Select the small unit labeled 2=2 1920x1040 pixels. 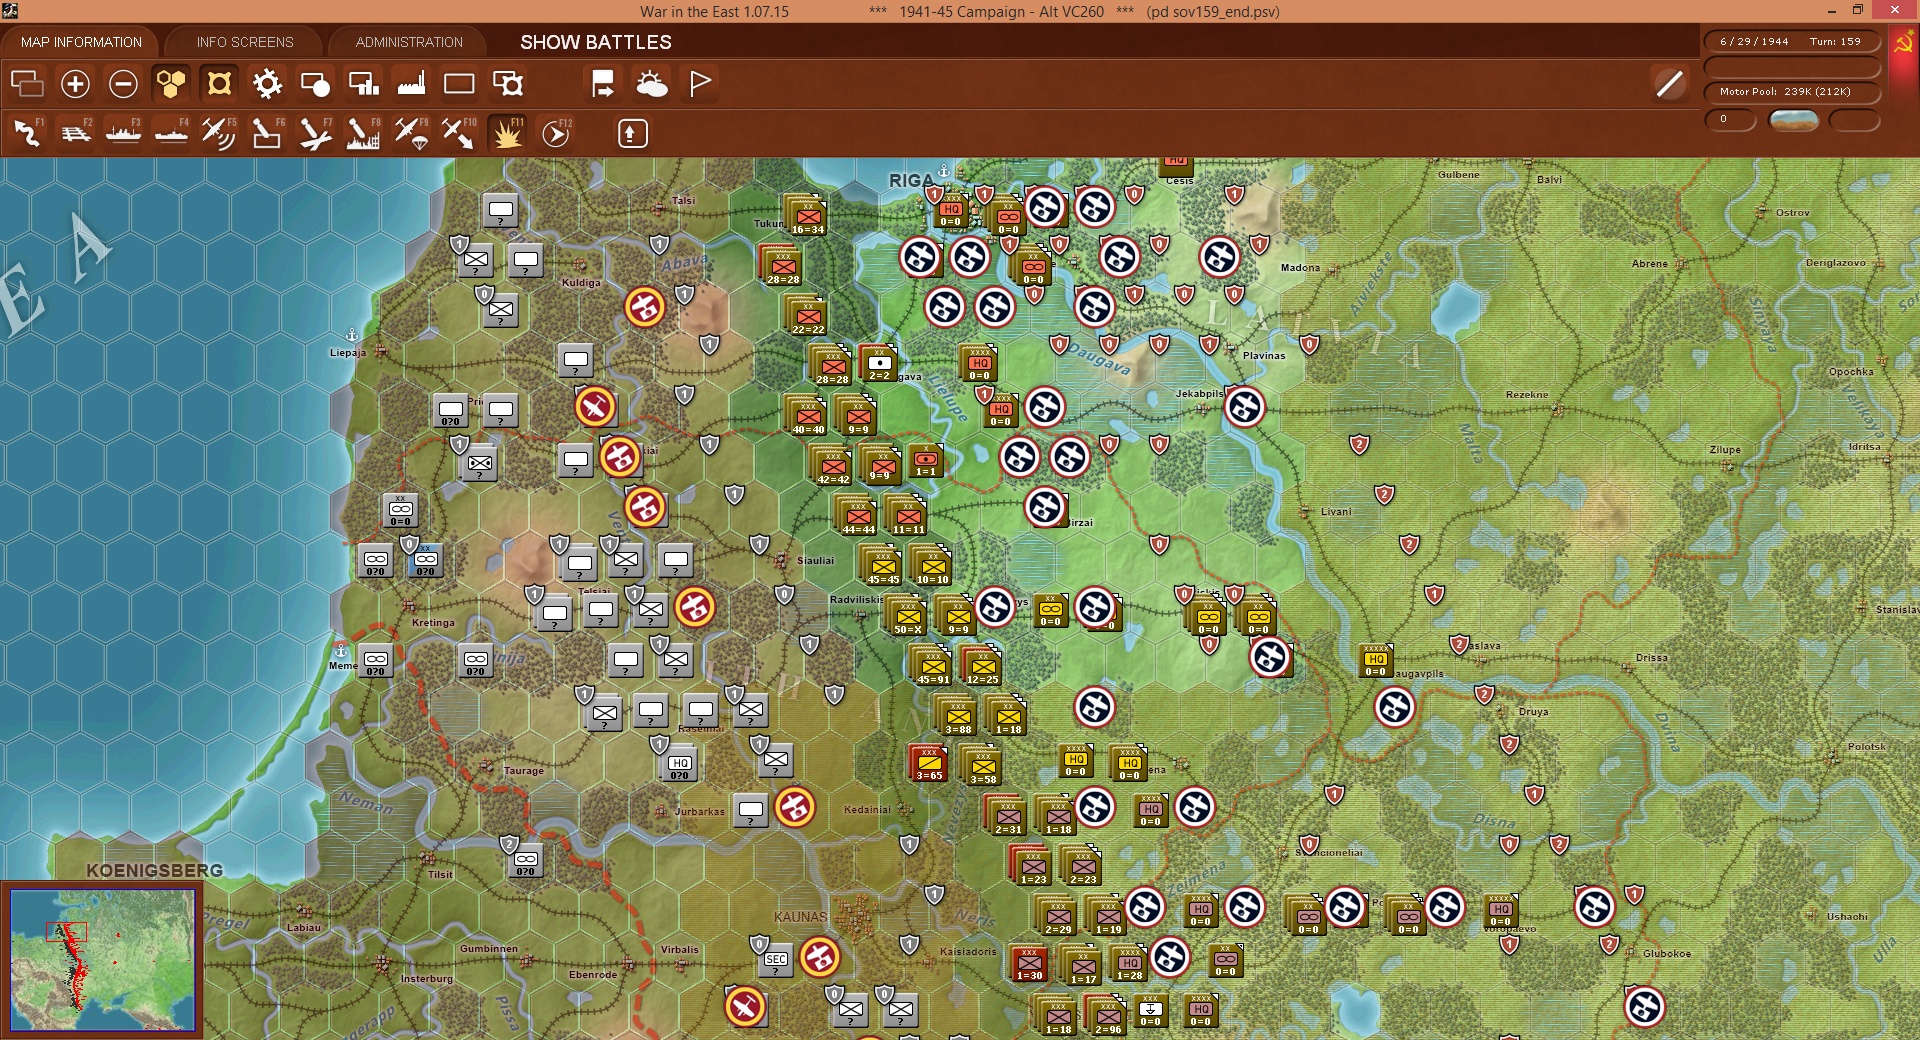[879, 363]
